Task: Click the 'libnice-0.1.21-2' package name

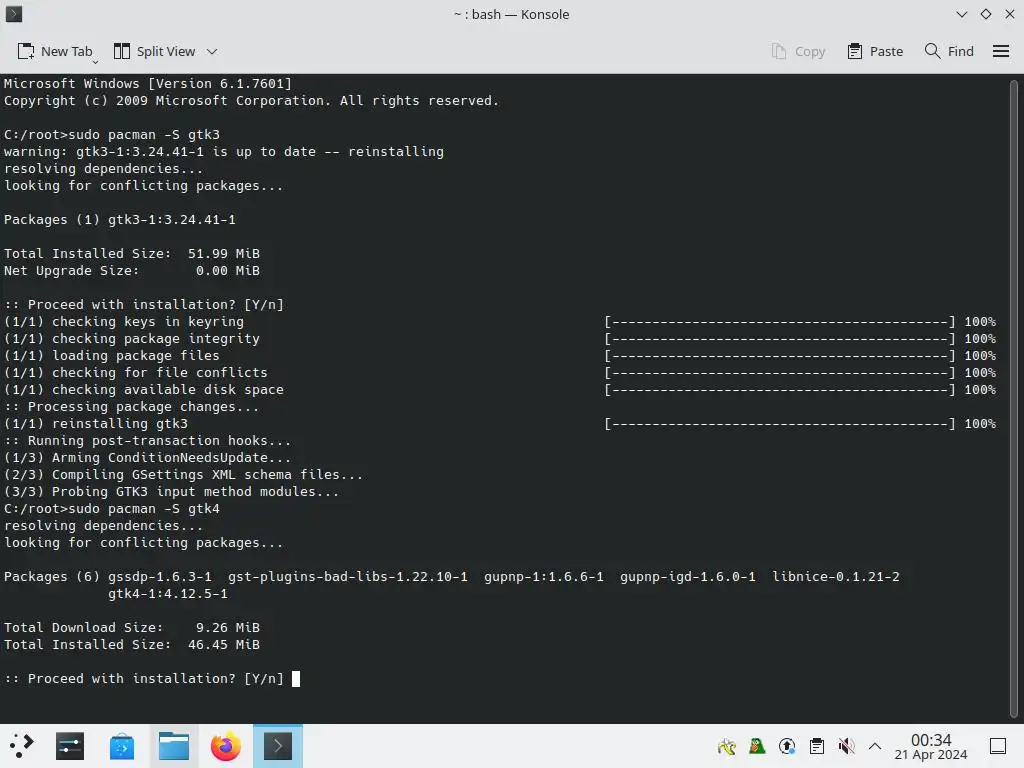Action: click(x=836, y=577)
